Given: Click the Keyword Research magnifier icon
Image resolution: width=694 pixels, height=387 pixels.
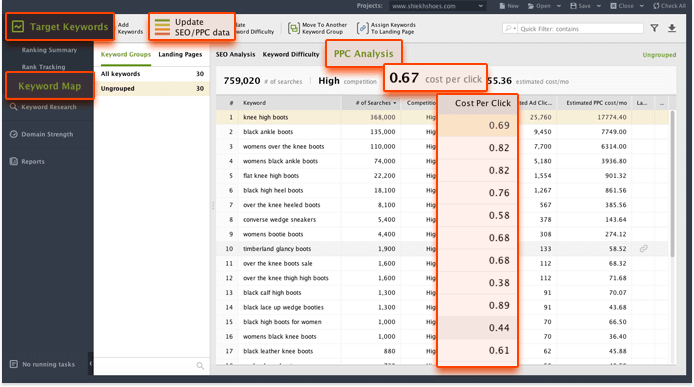Looking at the screenshot, I should point(14,107).
